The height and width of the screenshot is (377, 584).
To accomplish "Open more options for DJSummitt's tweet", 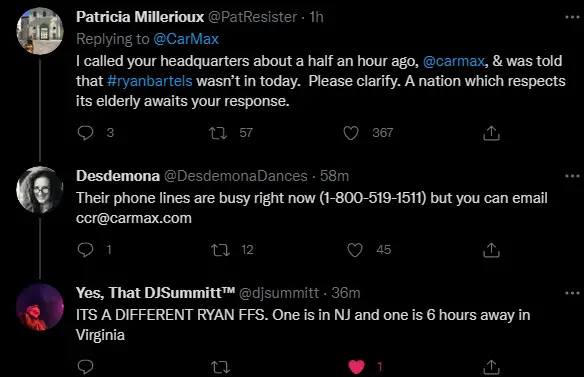I will pos(572,293).
